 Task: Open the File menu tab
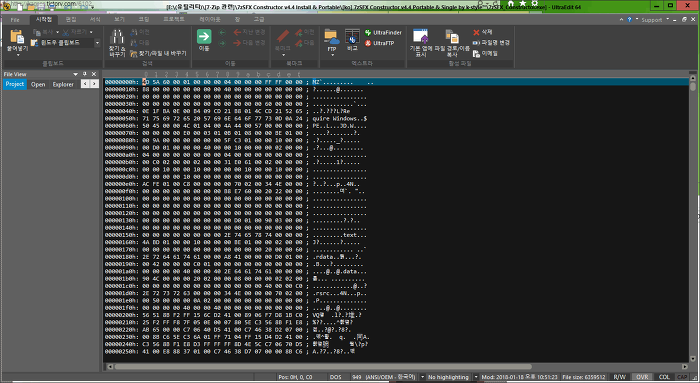point(15,20)
